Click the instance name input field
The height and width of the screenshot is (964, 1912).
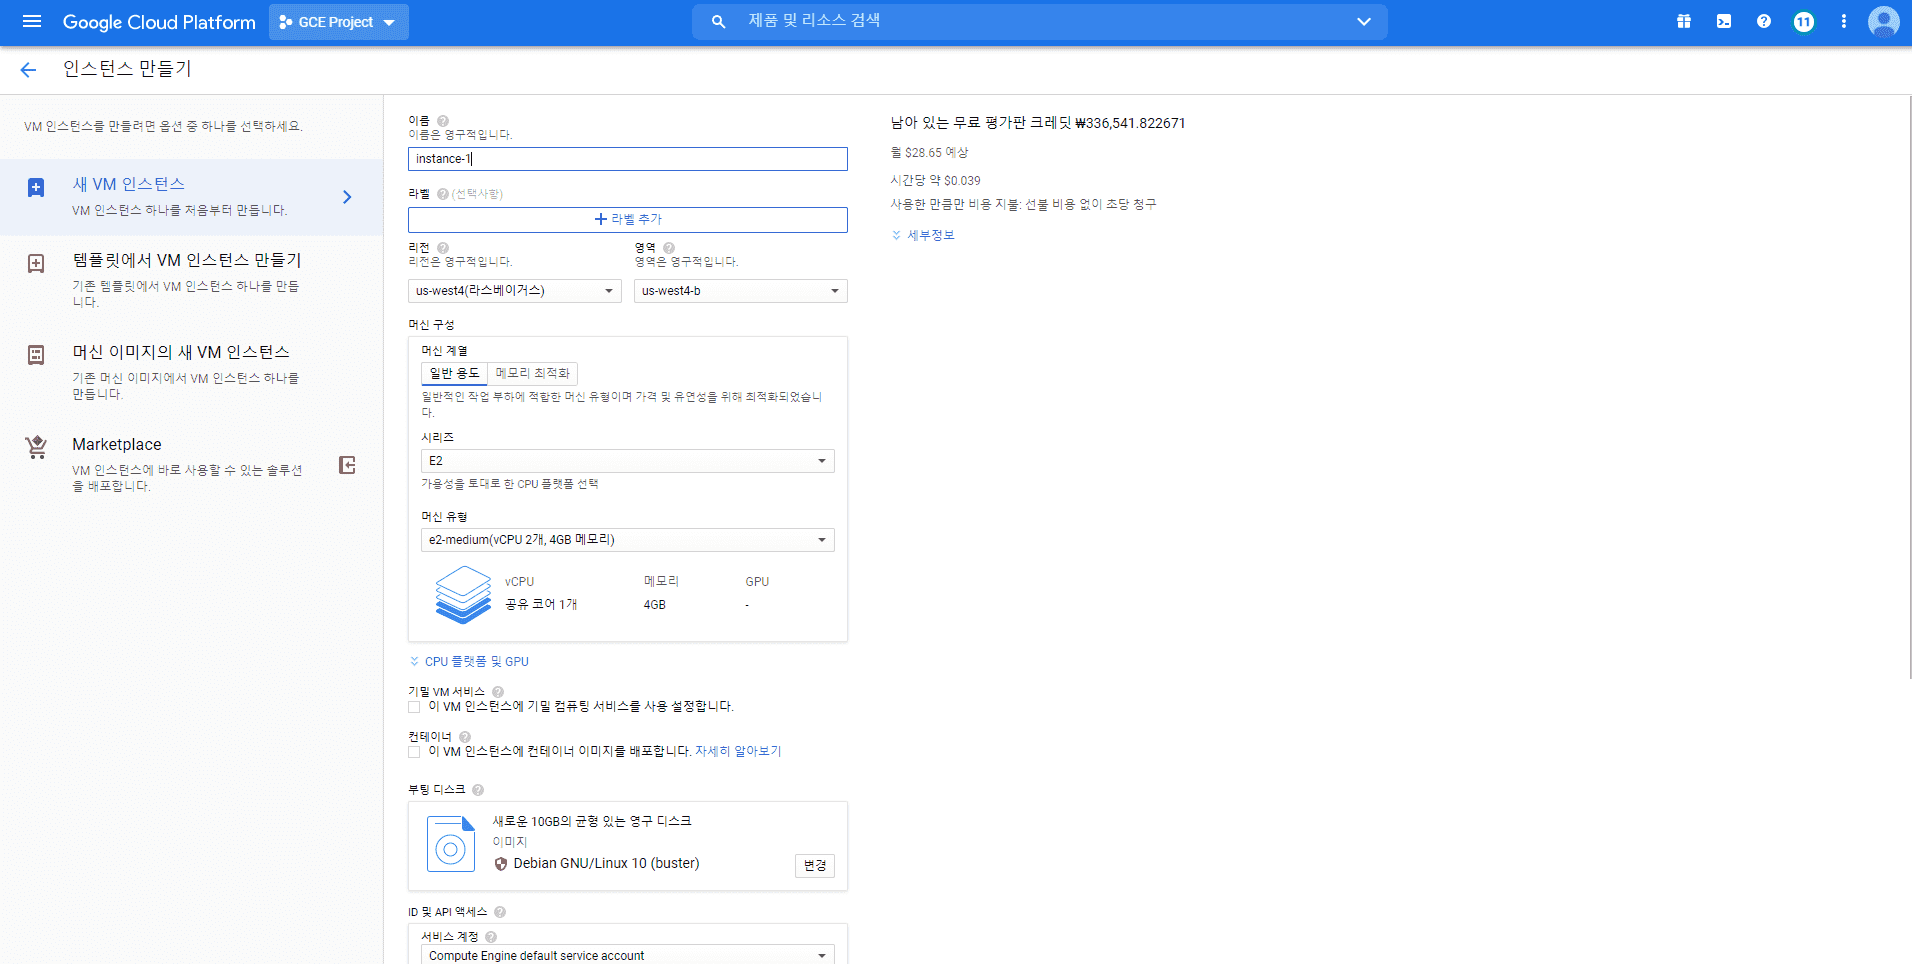point(628,159)
